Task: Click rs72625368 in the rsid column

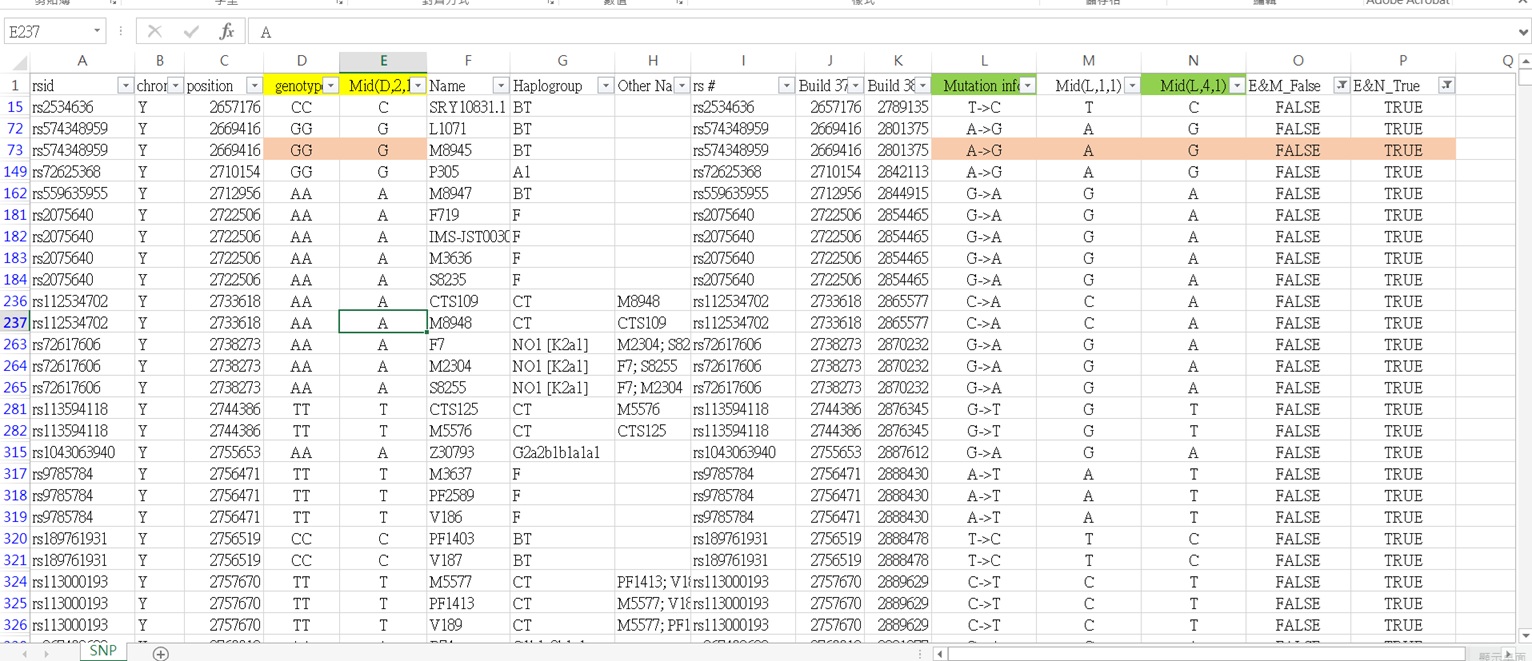Action: [82, 172]
